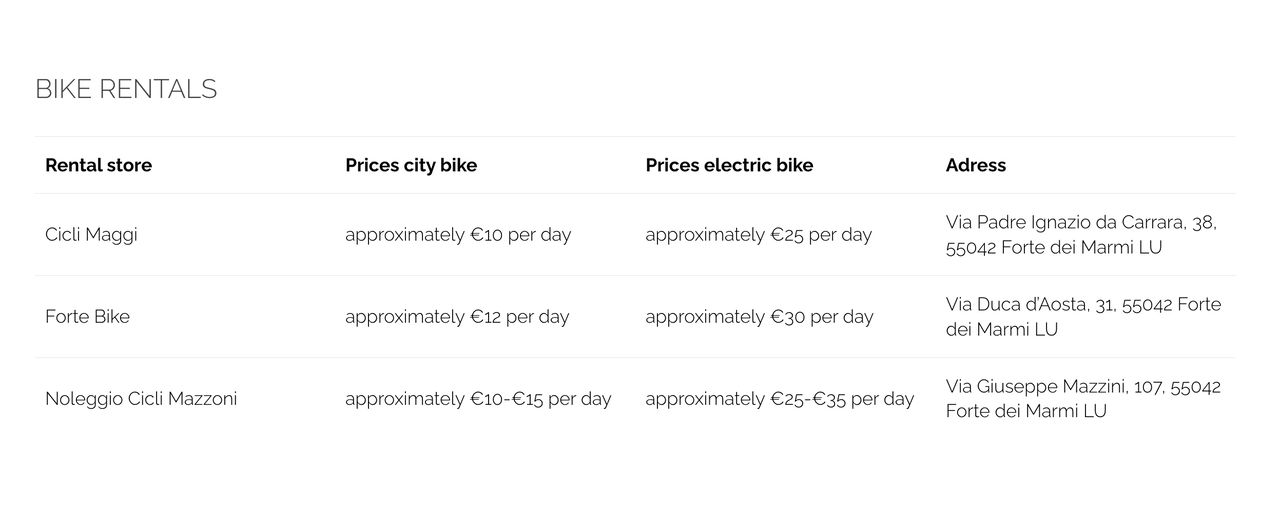Image resolution: width=1280 pixels, height=509 pixels.
Task: Select Forte Bike electric price €30
Action: [x=759, y=317]
